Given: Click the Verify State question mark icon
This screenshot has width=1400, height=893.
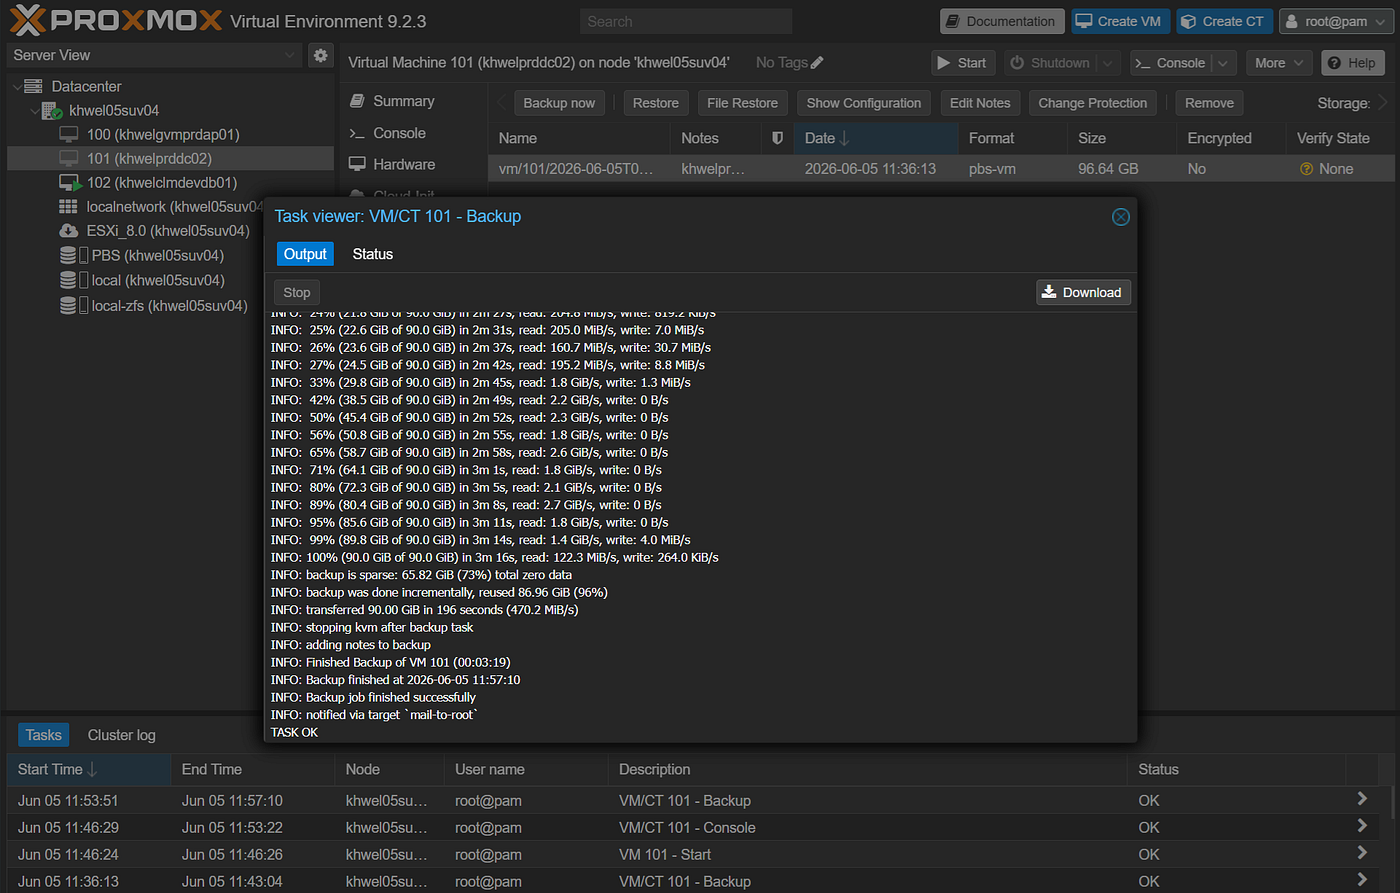Looking at the screenshot, I should click(x=1306, y=169).
